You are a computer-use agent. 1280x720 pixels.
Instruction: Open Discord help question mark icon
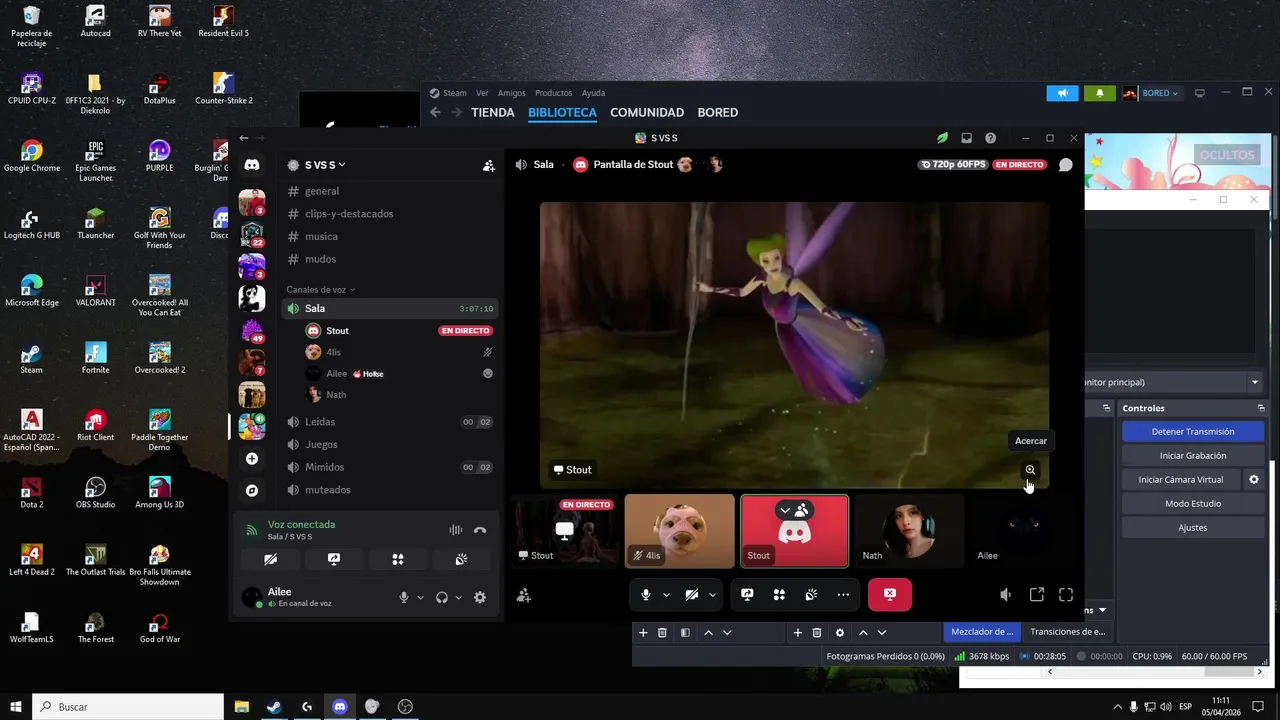[991, 138]
